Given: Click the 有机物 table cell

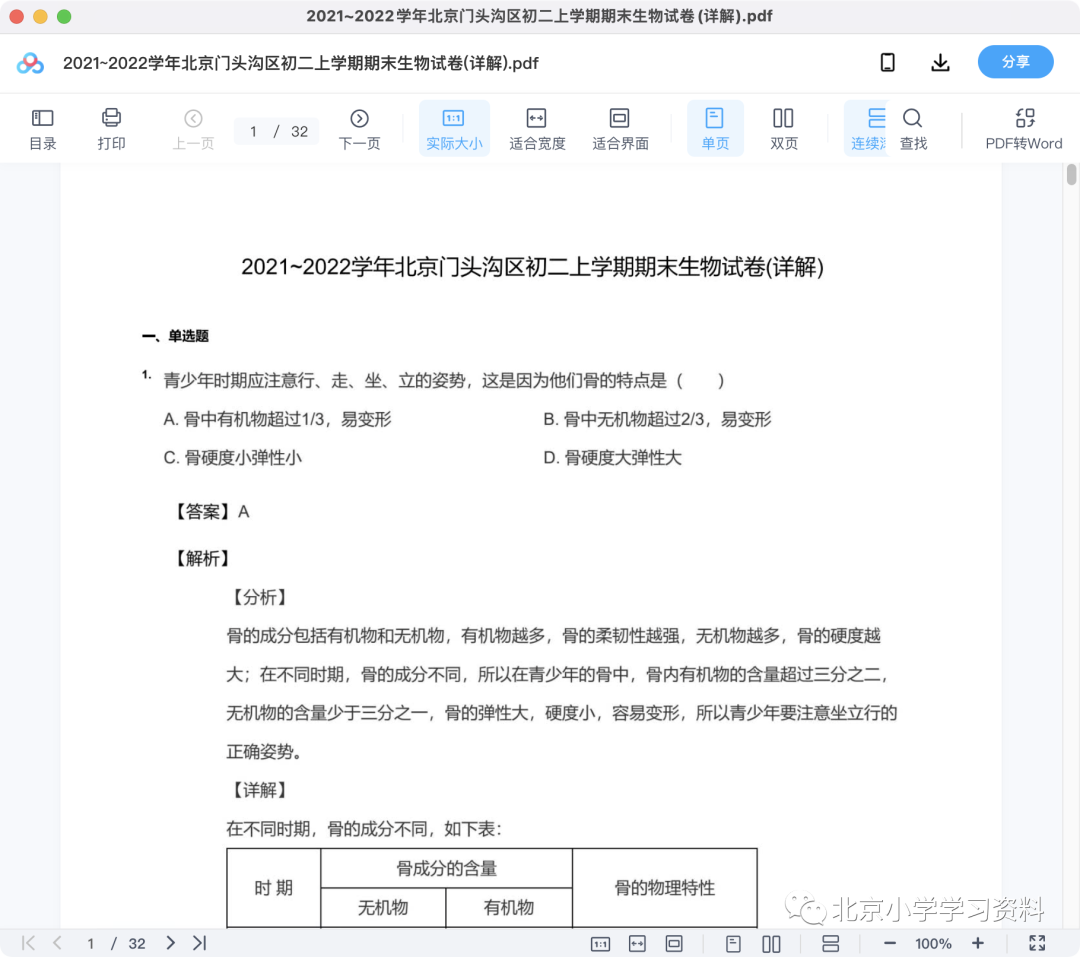Looking at the screenshot, I should 508,907.
